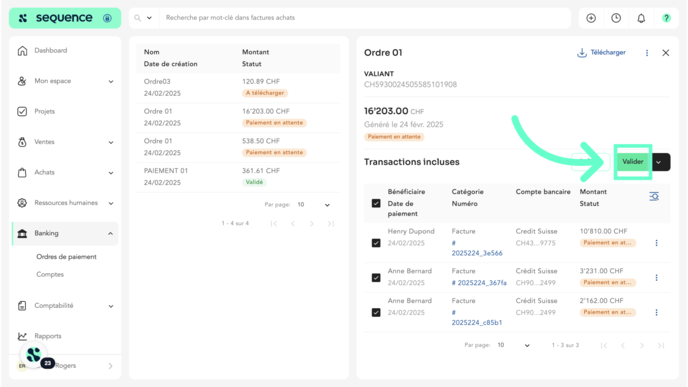Open options for Henry Dupond transaction
688x387 pixels.
point(656,243)
